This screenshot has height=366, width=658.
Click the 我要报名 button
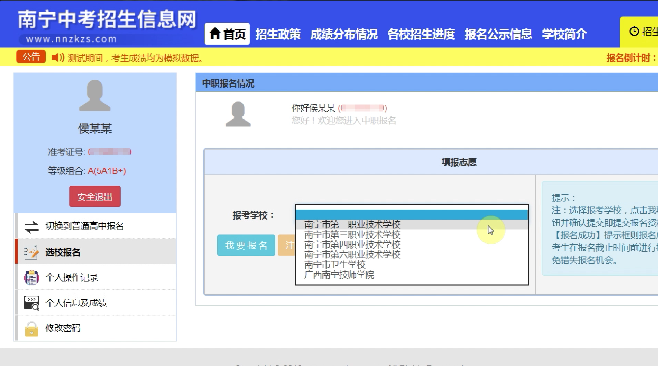click(x=246, y=245)
